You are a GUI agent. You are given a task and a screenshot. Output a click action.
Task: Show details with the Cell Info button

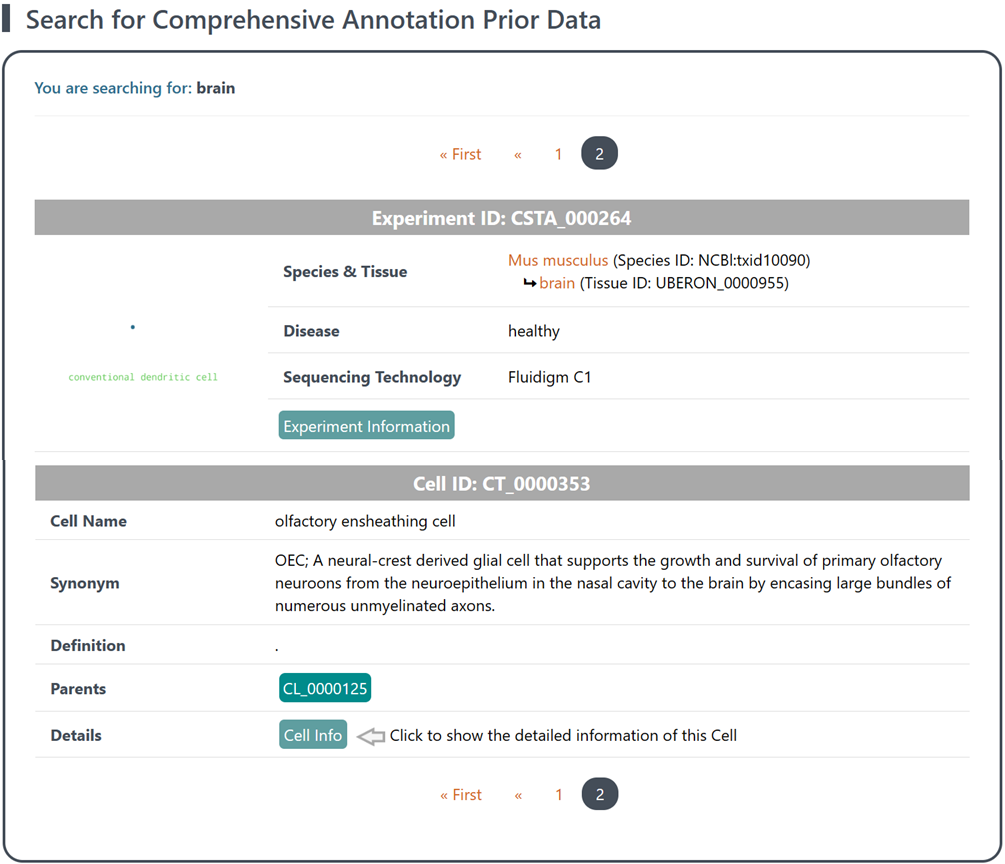click(x=313, y=735)
